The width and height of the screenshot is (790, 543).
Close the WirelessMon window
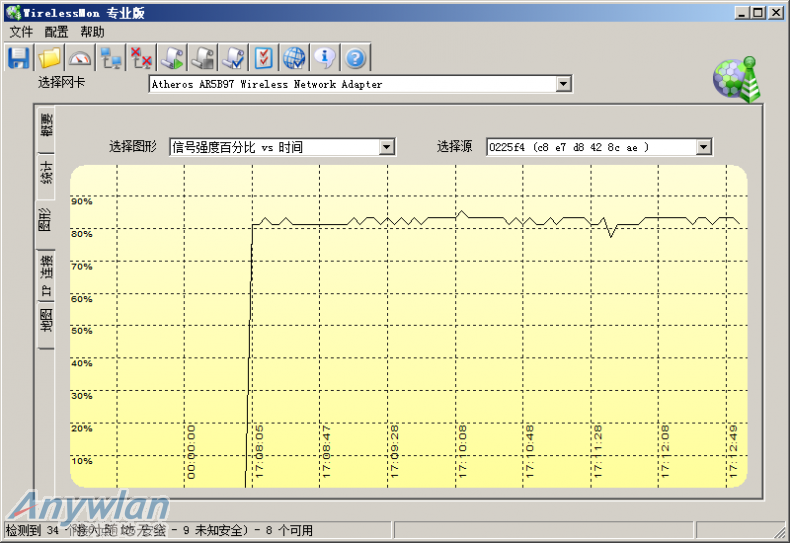(775, 13)
